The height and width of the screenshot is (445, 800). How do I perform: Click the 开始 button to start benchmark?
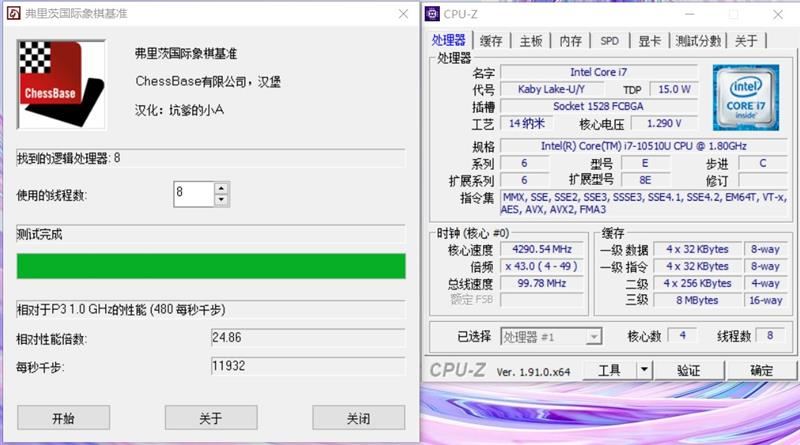tap(63, 418)
